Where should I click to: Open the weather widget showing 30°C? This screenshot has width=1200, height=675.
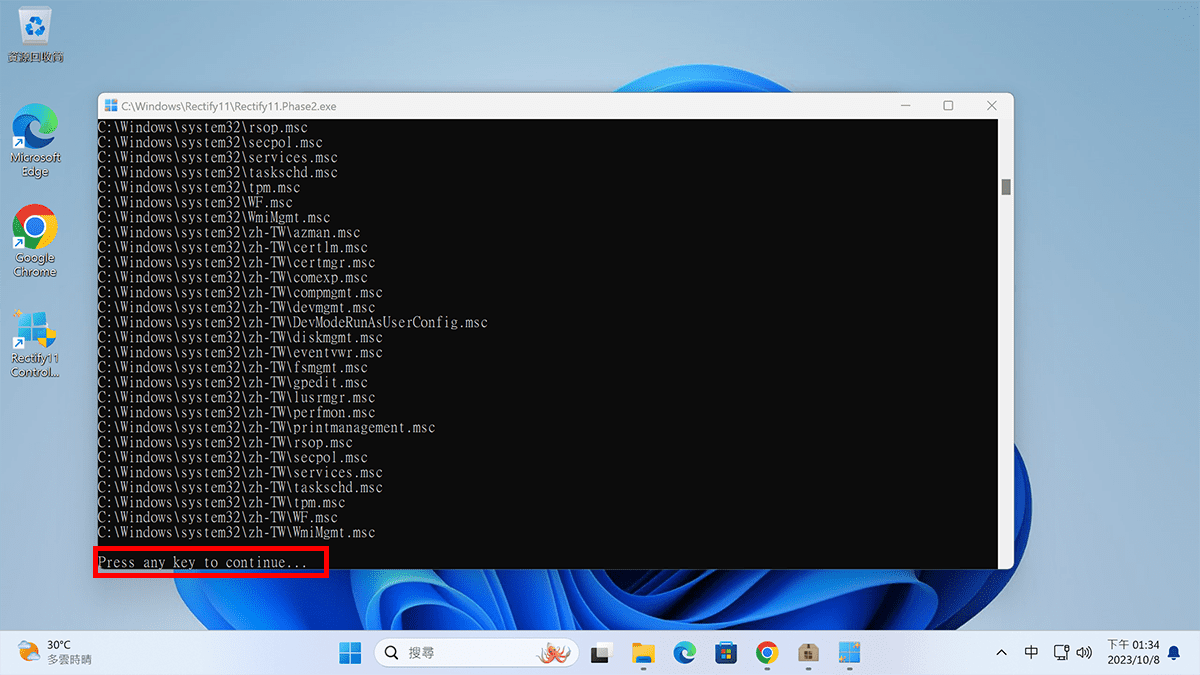55,653
